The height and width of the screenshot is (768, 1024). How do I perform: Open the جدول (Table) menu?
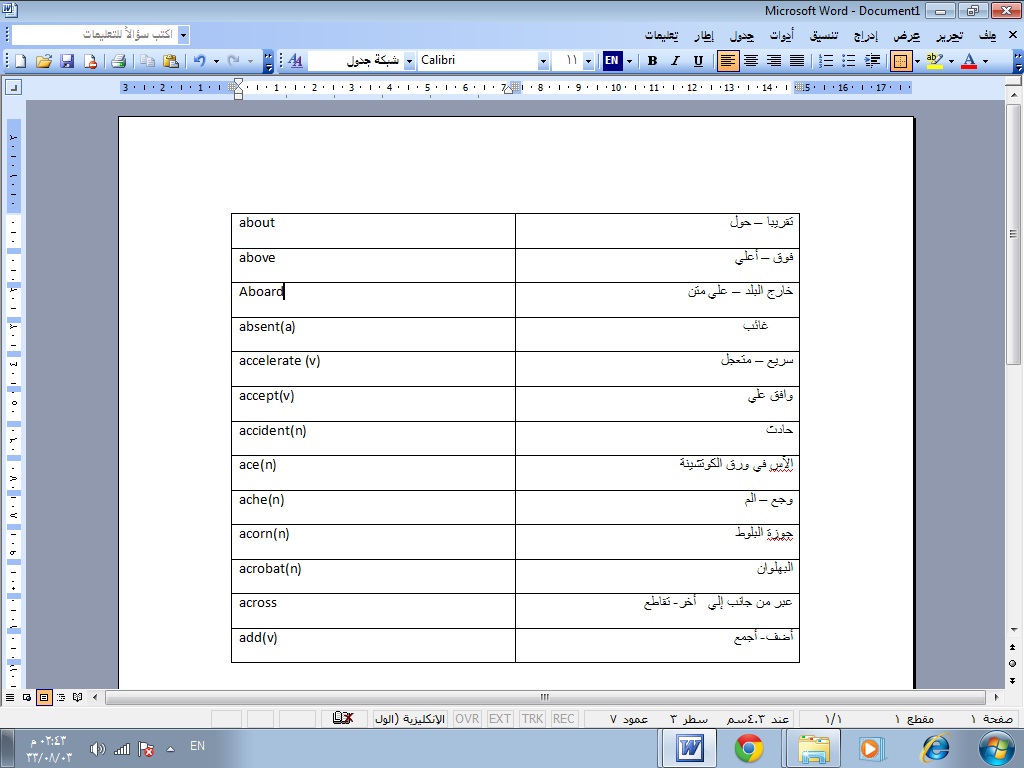[x=741, y=35]
